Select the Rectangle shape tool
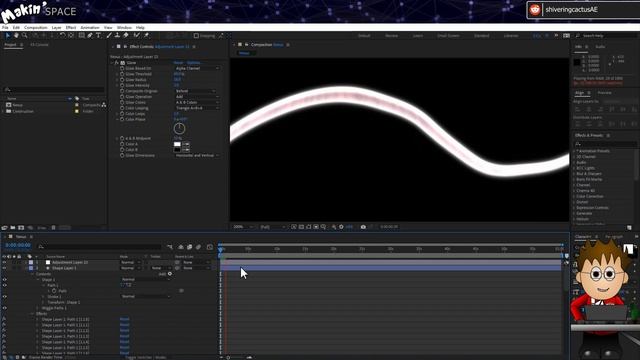 [x=82, y=36]
